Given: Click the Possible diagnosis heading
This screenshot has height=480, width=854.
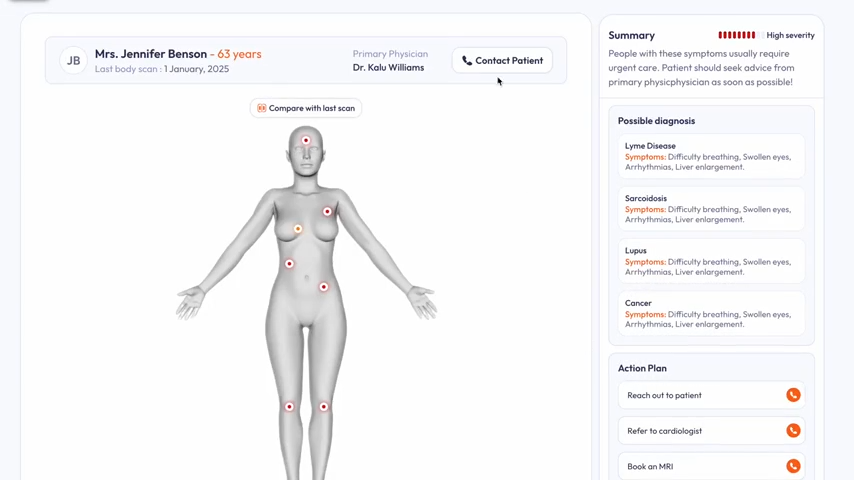Looking at the screenshot, I should tap(656, 121).
